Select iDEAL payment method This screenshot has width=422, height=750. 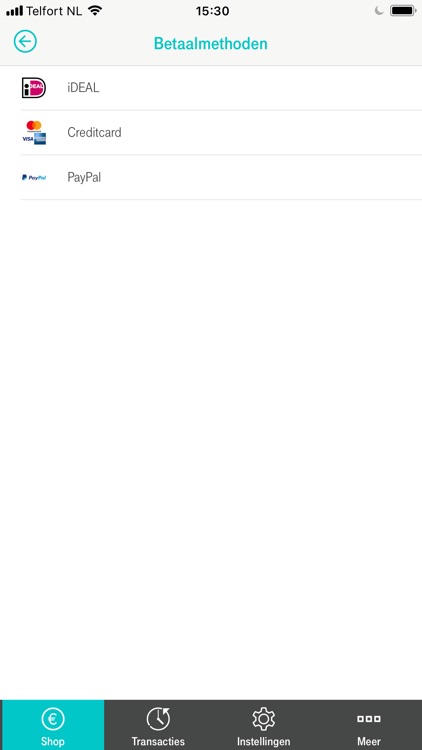[221, 88]
